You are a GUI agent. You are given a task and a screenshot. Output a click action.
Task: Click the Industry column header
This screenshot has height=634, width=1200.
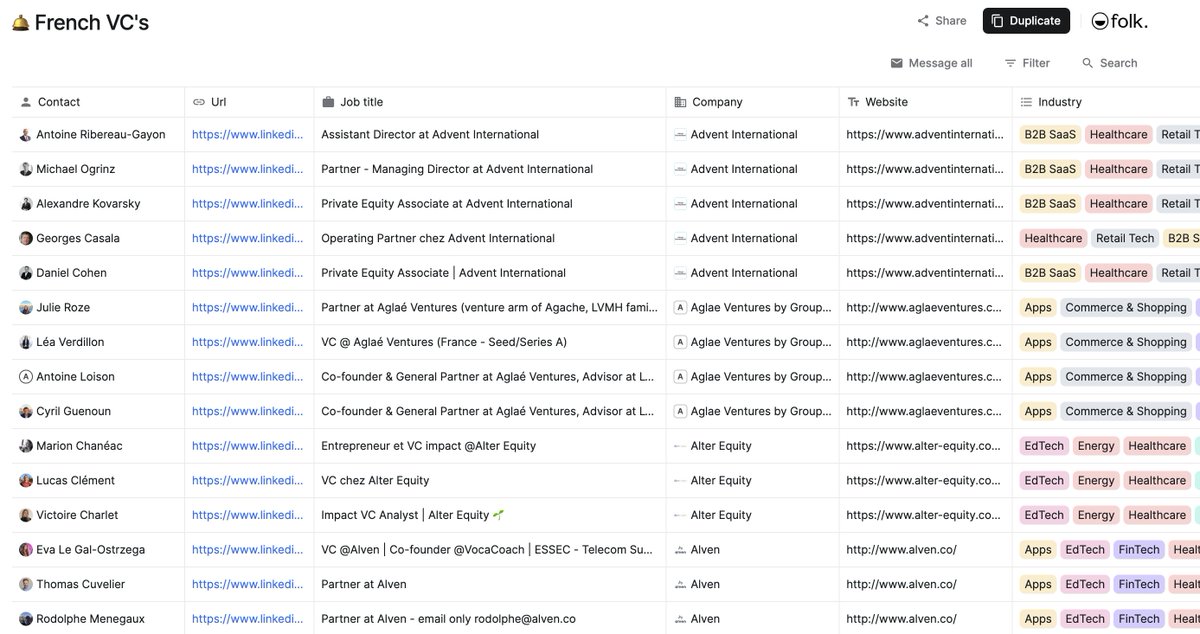click(1106, 102)
